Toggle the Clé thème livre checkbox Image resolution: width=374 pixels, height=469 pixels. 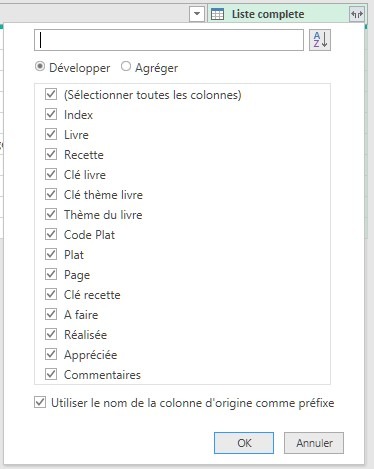(51, 194)
